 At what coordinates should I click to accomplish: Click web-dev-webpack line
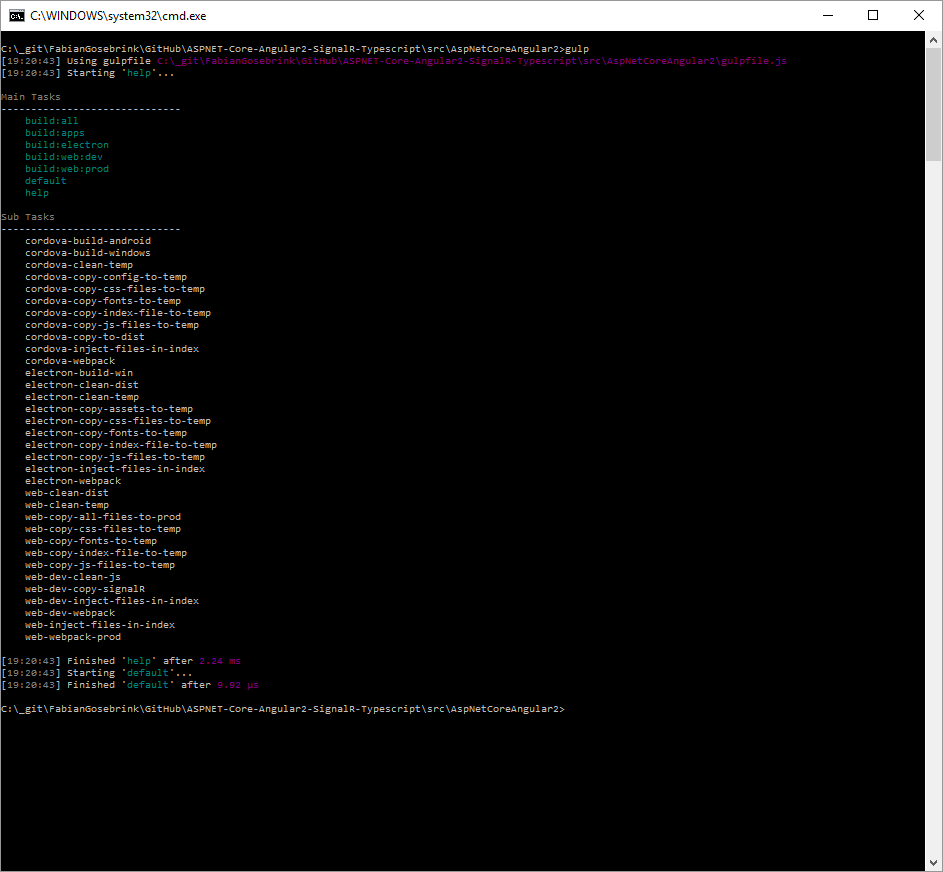point(70,613)
